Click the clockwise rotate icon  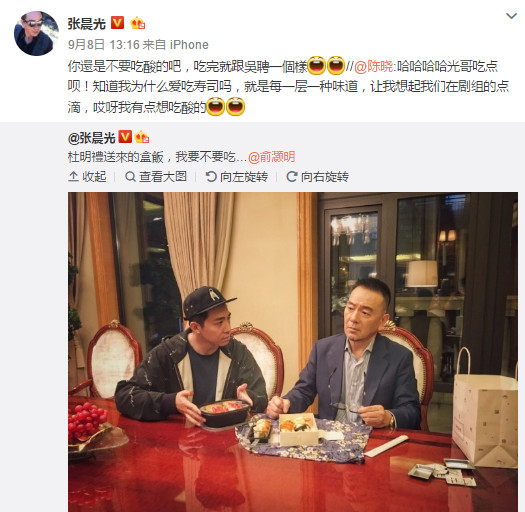292,176
